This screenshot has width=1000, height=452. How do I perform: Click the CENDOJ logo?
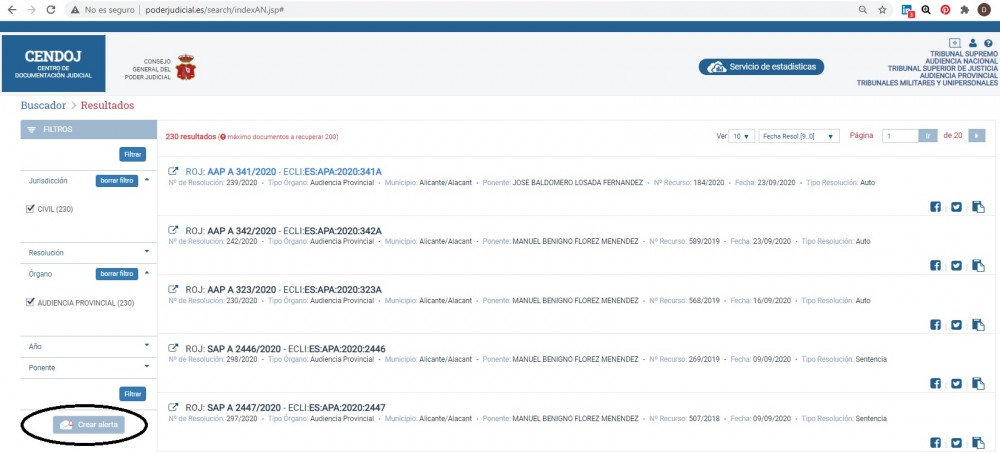click(54, 64)
